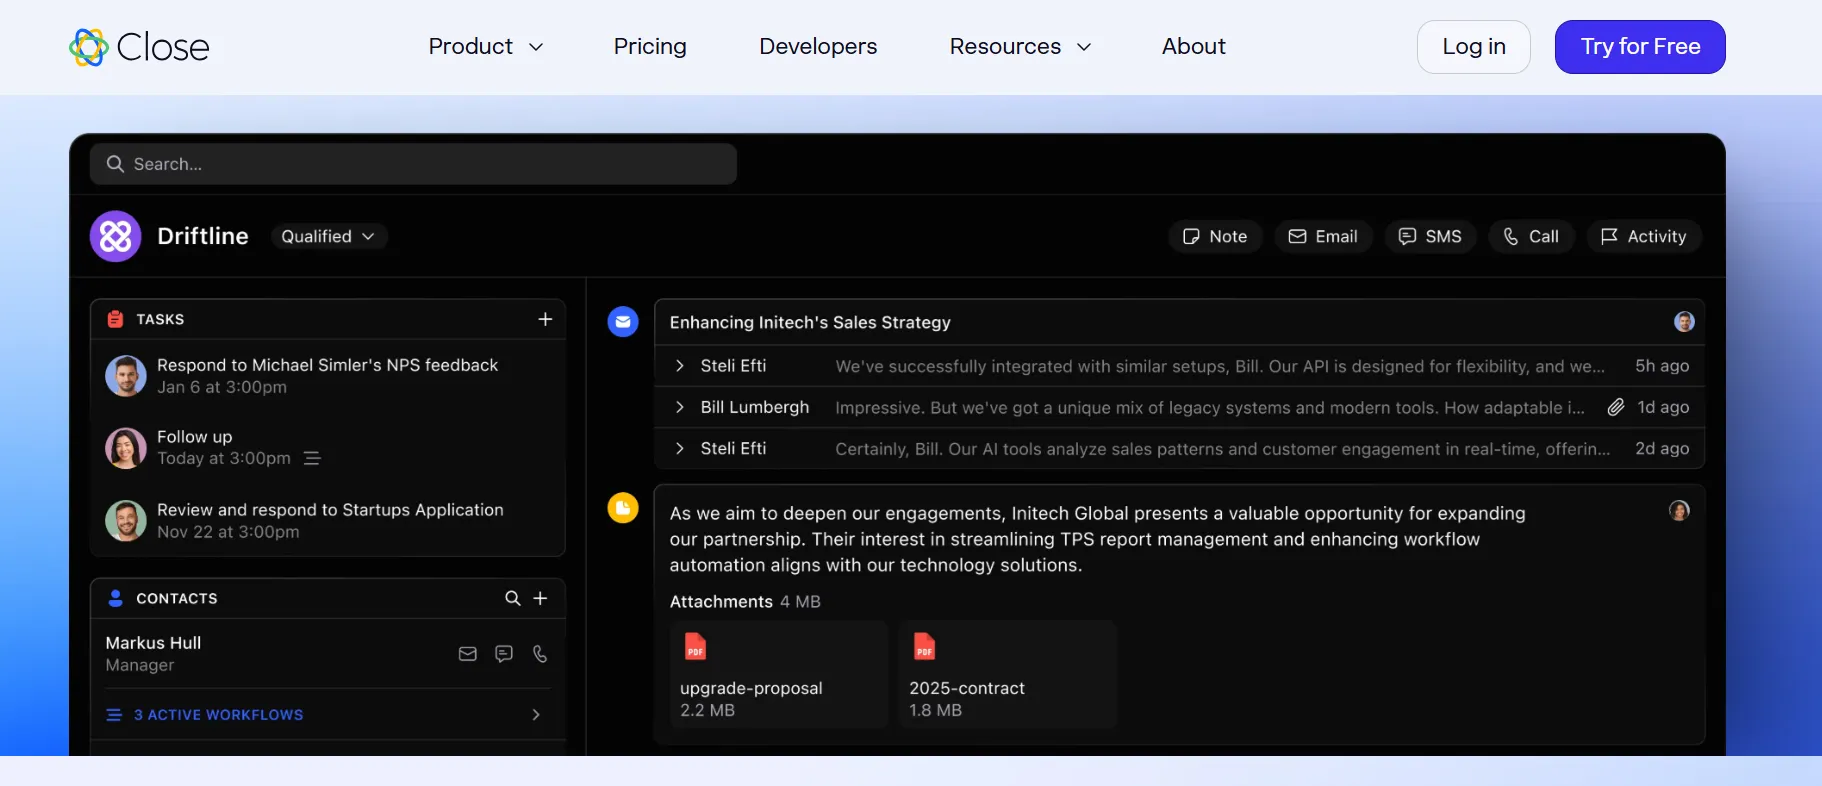
Task: Open task Respond to Michael Simler's NPS feedback
Action: pos(327,365)
